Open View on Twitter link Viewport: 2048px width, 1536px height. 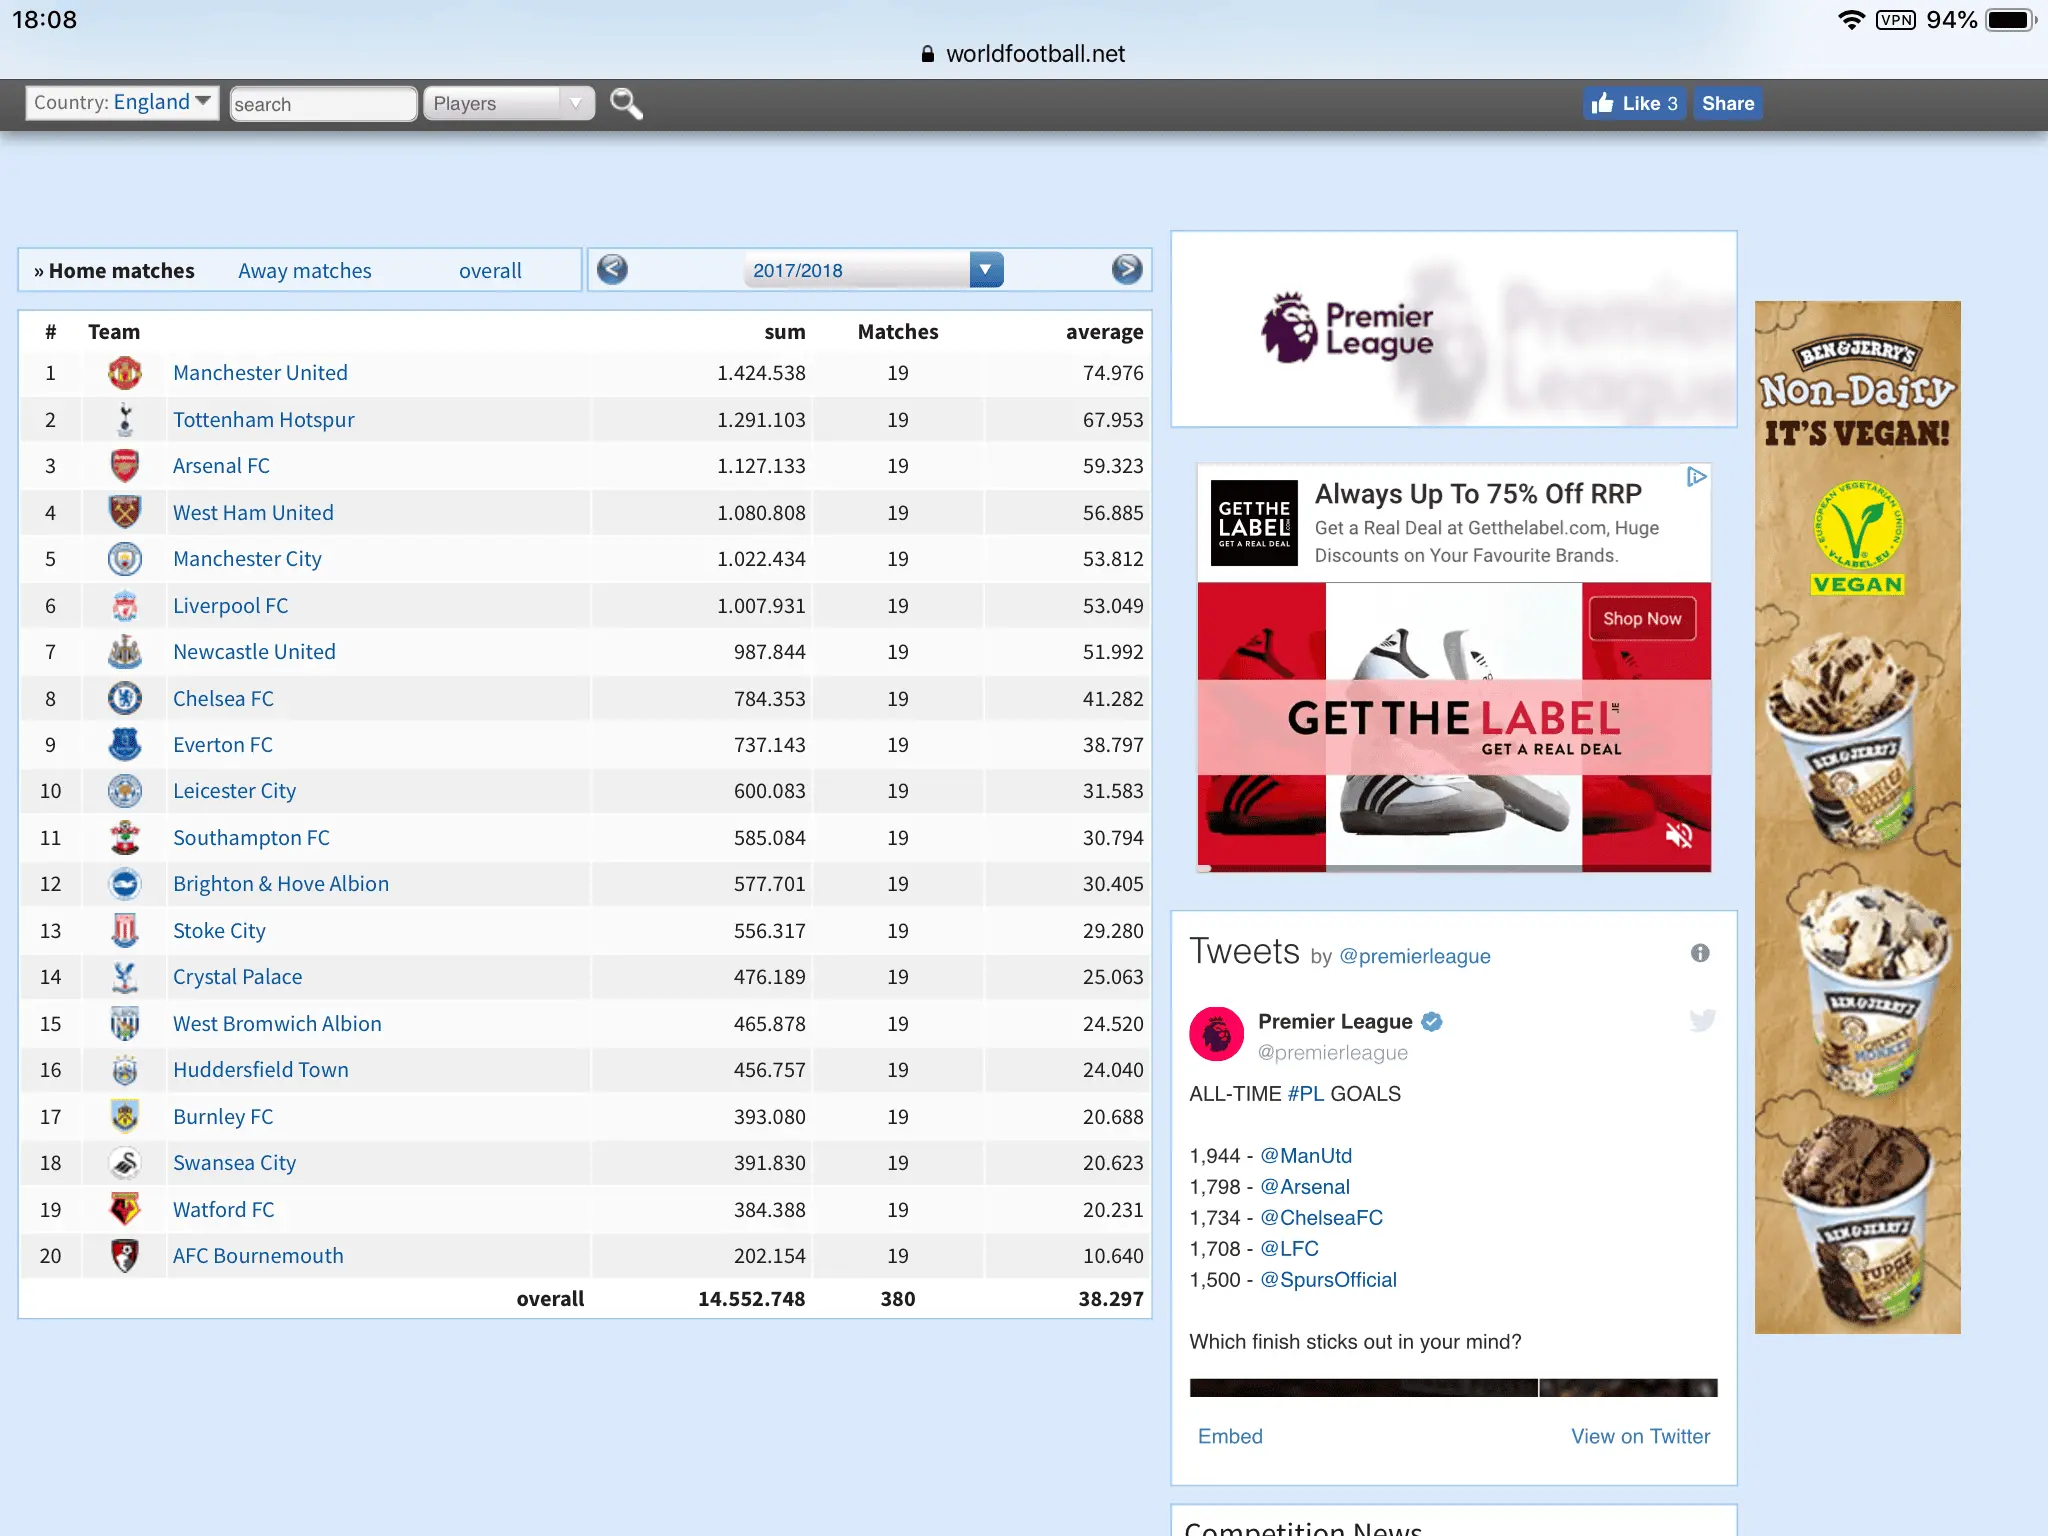point(1640,1436)
